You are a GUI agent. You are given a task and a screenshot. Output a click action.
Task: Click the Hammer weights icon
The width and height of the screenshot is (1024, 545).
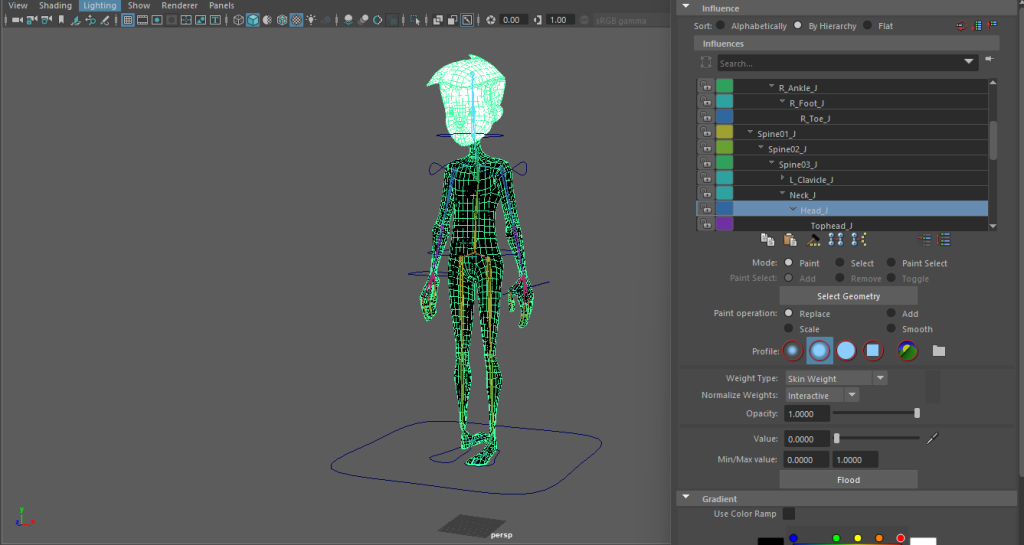tap(814, 240)
